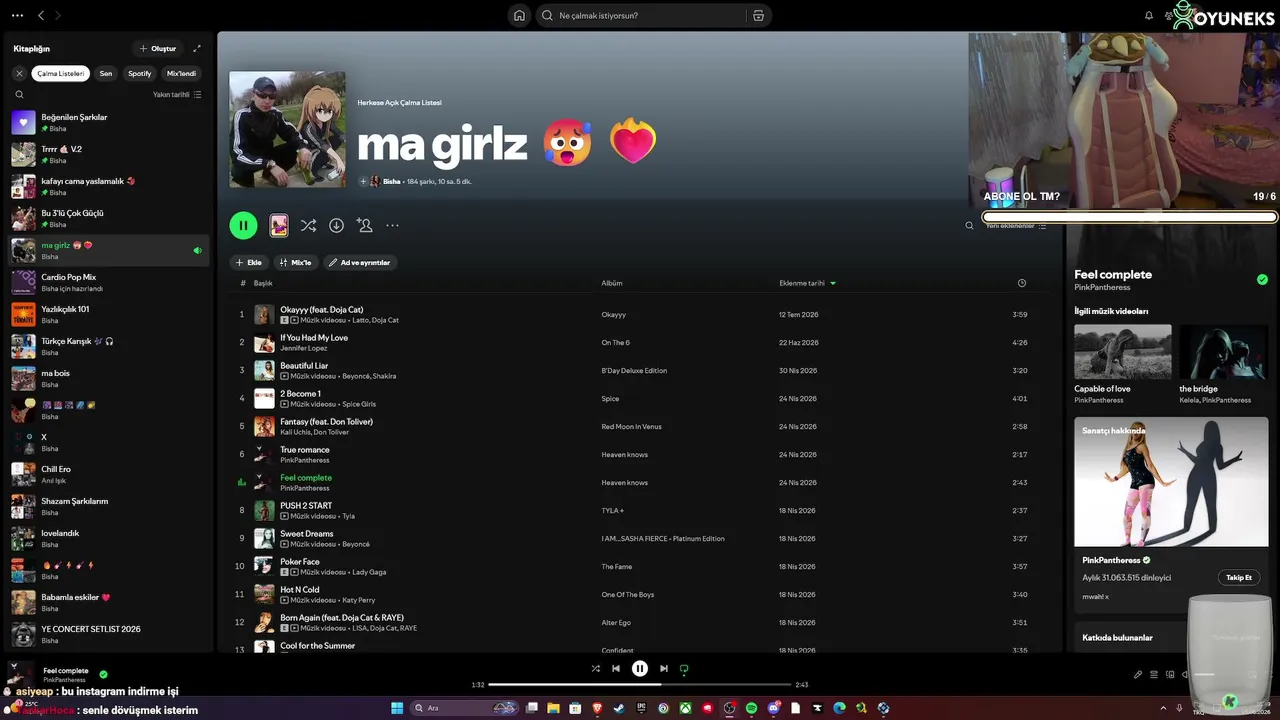The width and height of the screenshot is (1280, 720).
Task: Open the Yeni eklenenler view dropdown
Action: (1016, 226)
